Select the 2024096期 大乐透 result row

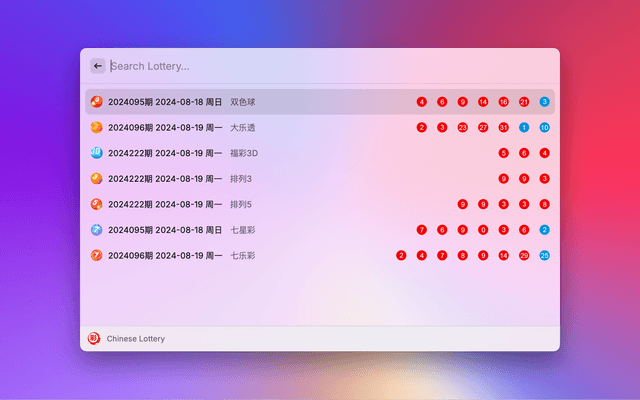point(300,127)
